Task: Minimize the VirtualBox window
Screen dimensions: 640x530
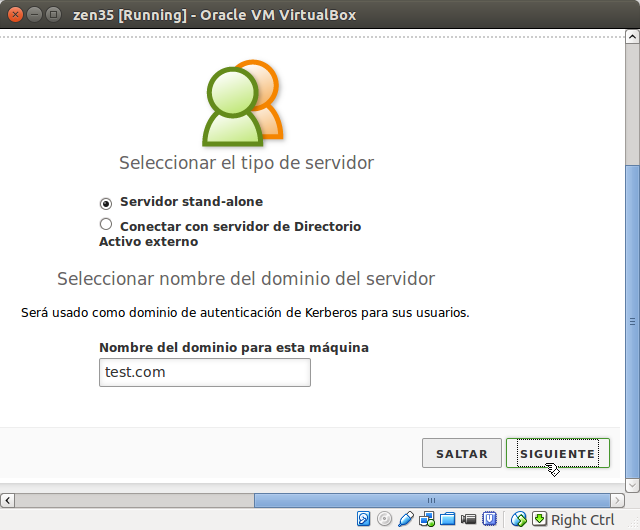Action: point(34,15)
